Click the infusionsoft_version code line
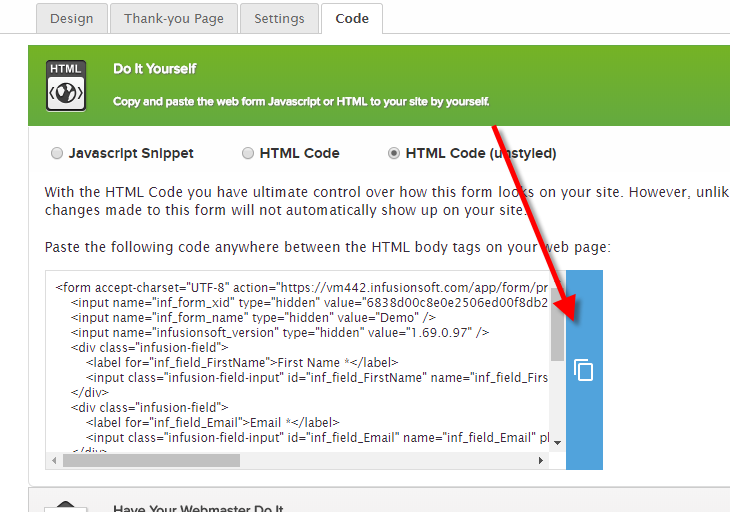 [x=280, y=332]
